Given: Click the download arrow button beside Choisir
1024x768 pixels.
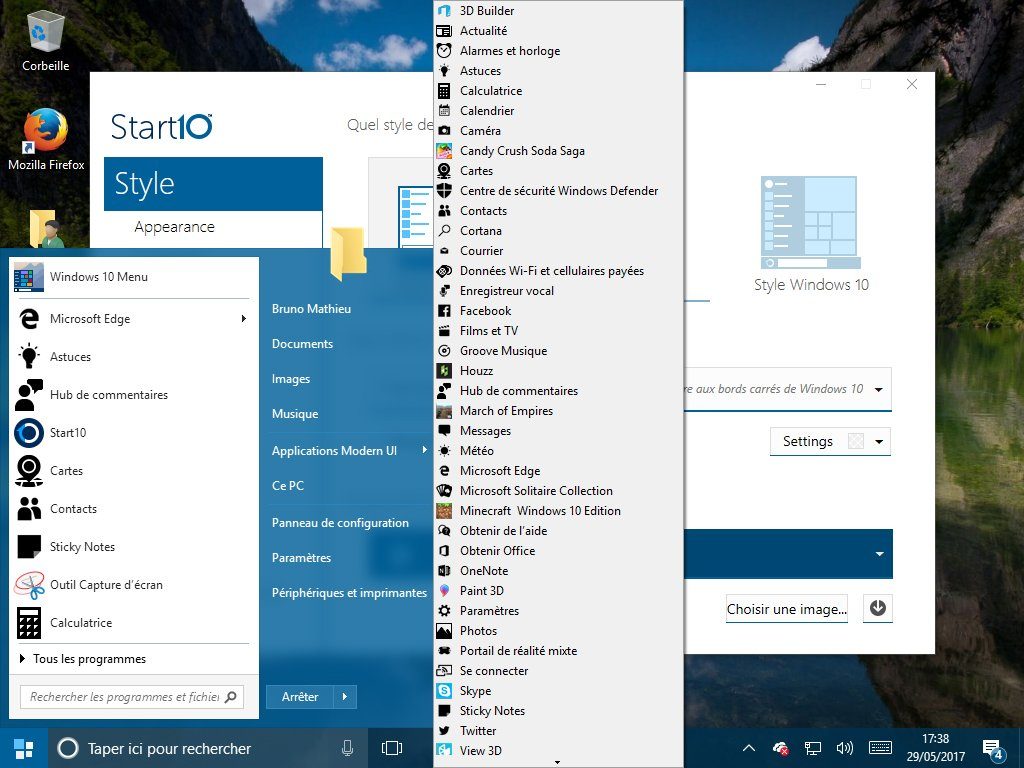Looking at the screenshot, I should pos(878,608).
